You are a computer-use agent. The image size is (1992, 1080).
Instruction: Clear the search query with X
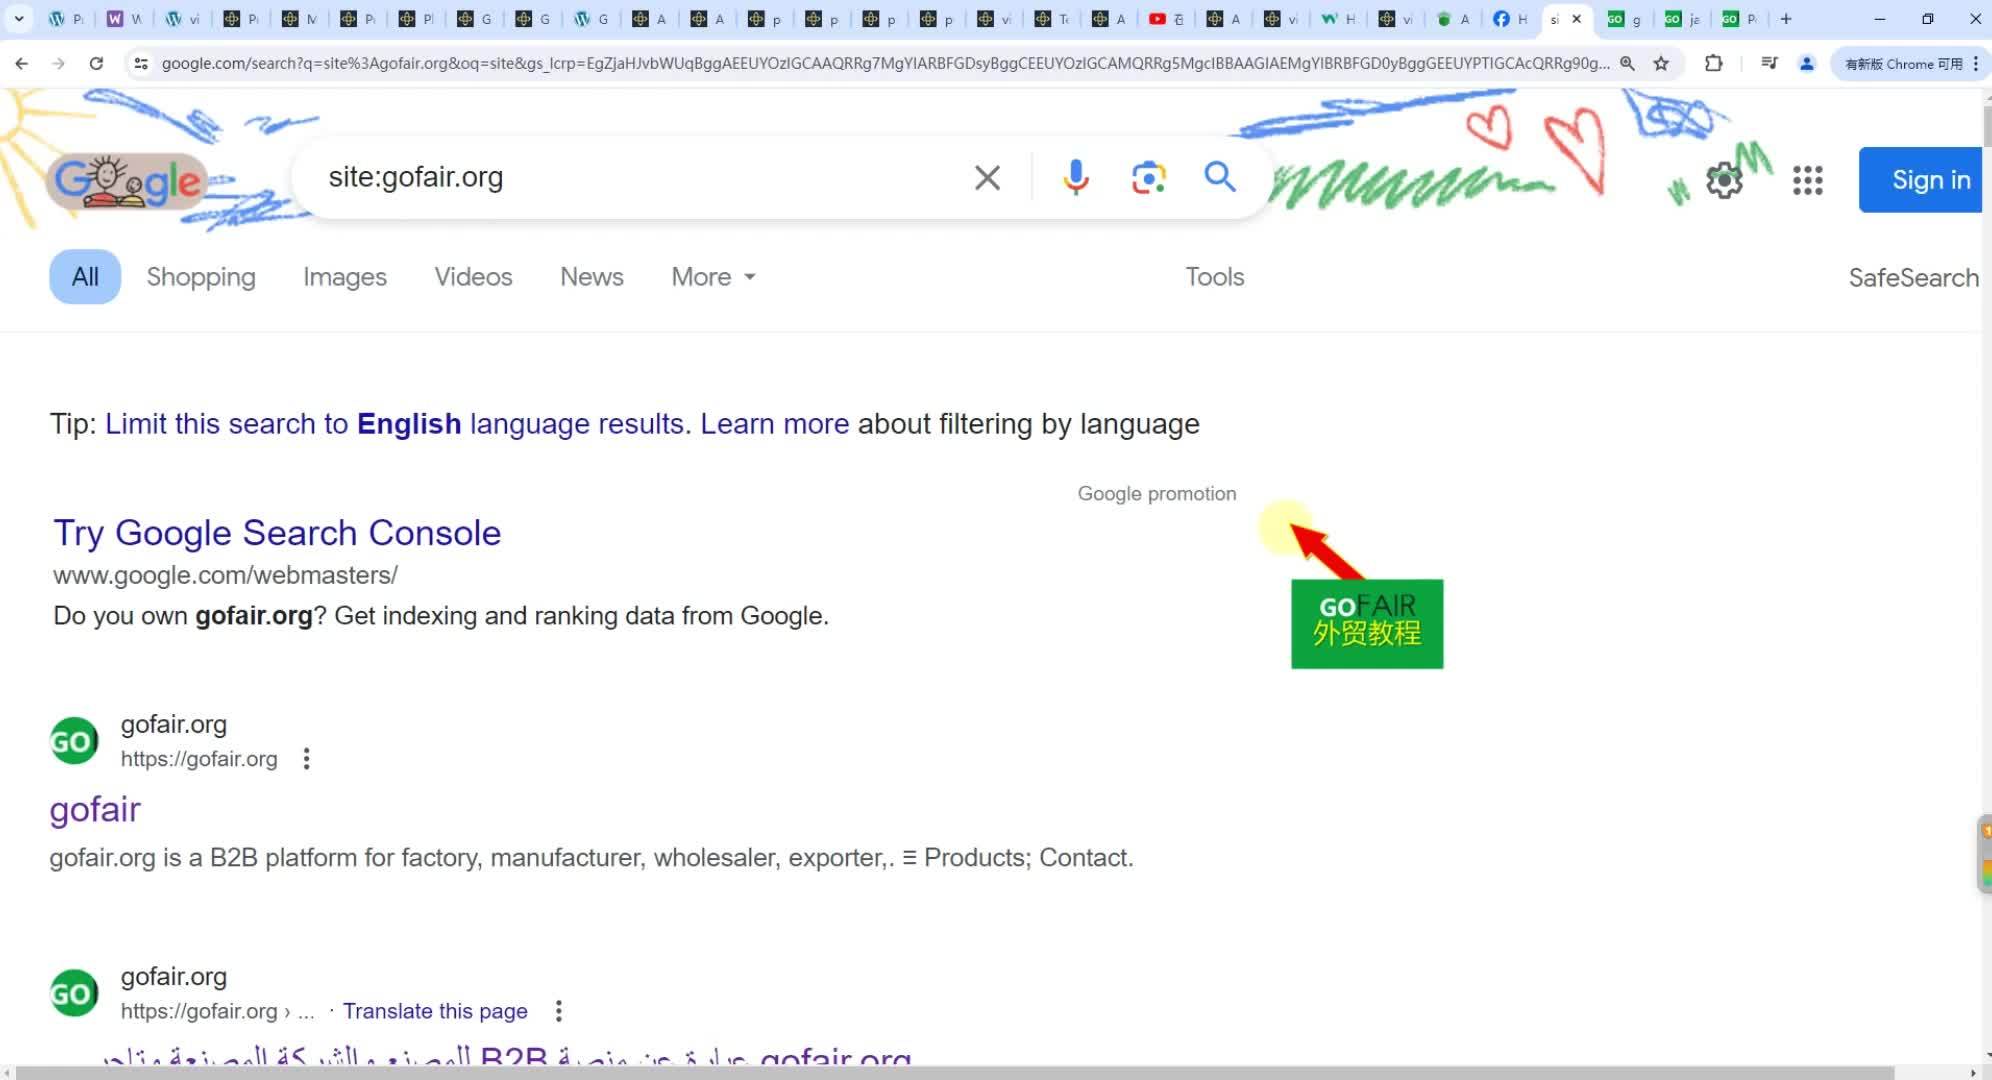pos(987,178)
